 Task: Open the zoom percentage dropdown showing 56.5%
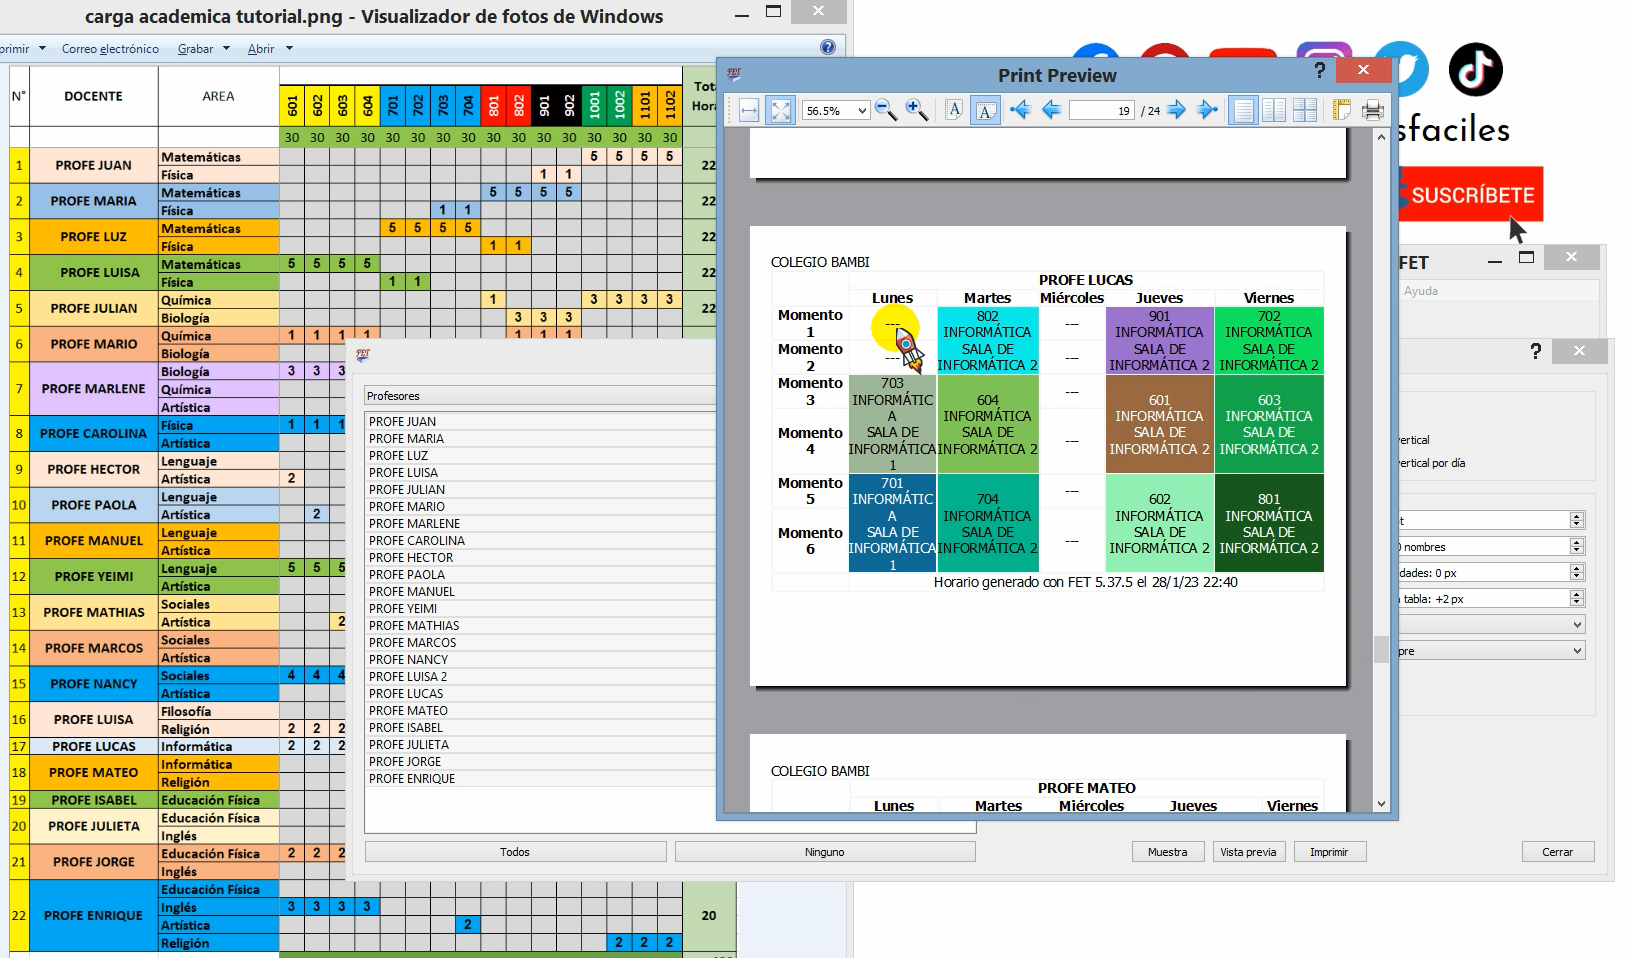pos(835,110)
